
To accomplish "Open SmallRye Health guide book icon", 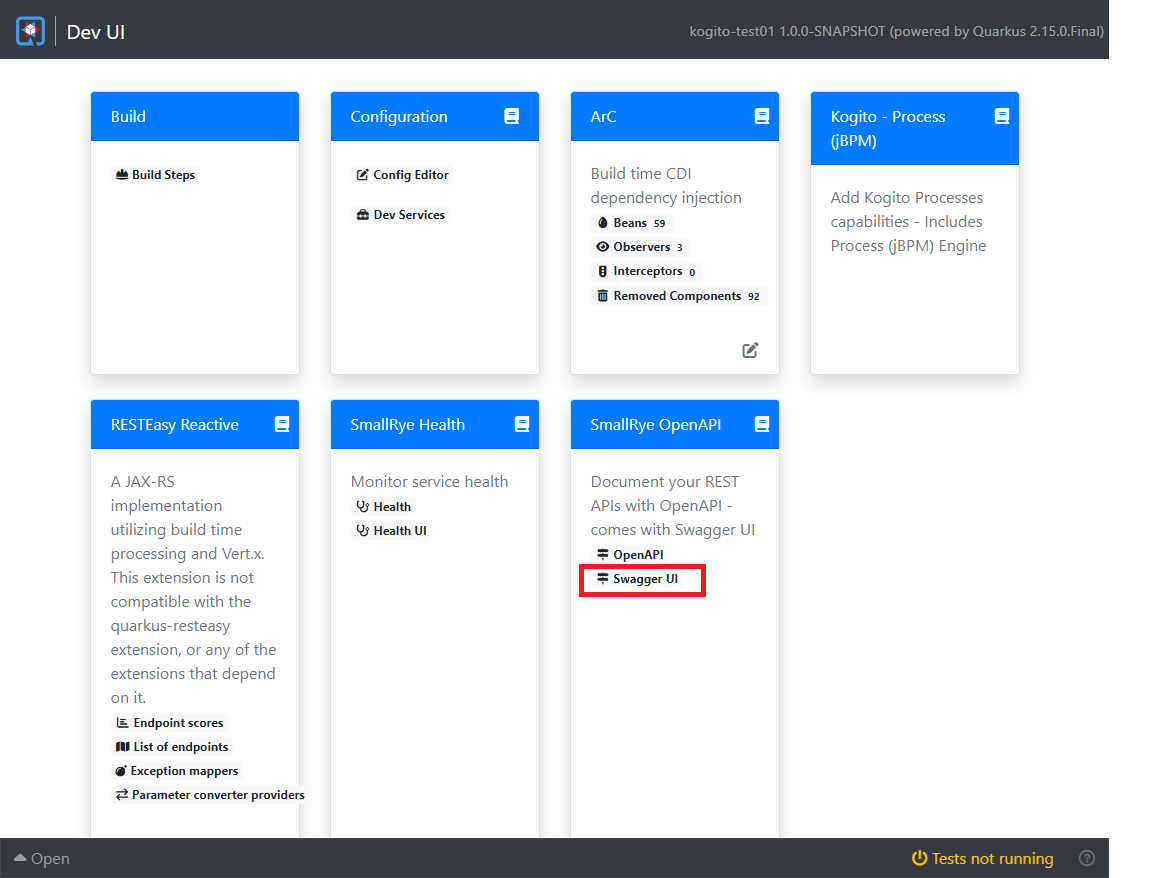I will tap(522, 424).
